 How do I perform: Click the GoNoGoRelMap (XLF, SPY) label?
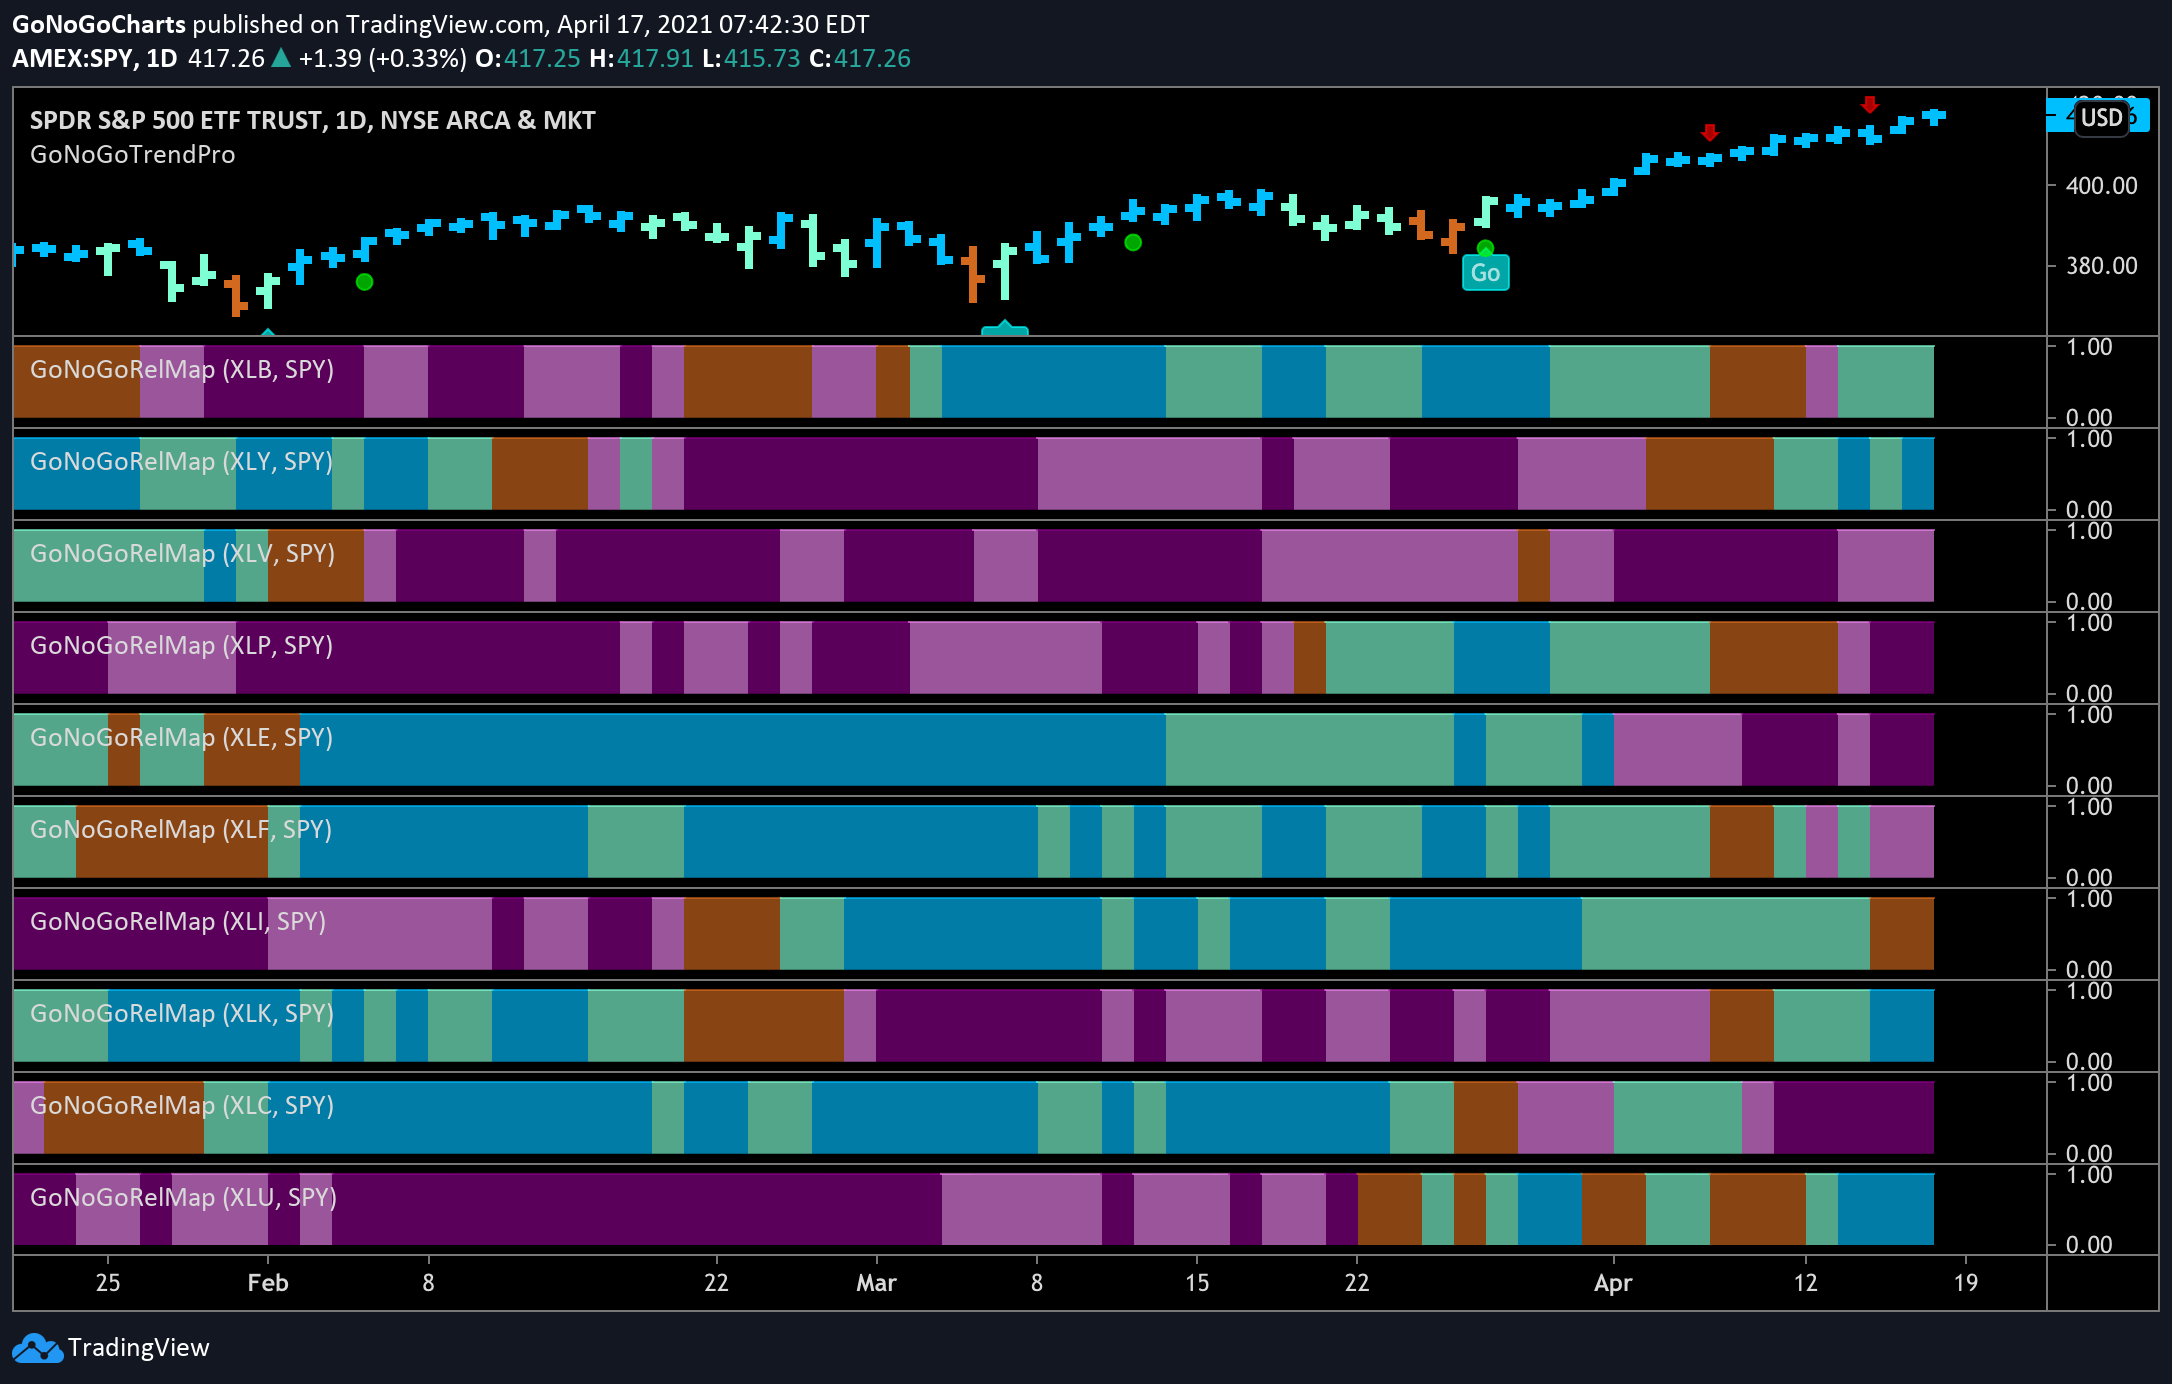pos(181,829)
